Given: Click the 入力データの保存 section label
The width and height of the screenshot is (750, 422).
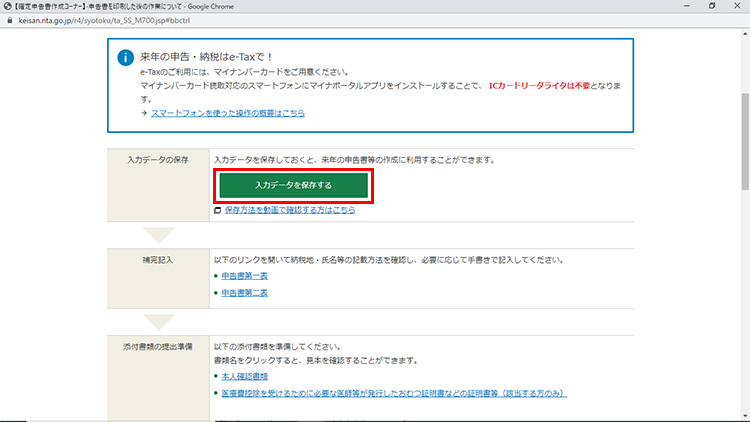Looking at the screenshot, I should pyautogui.click(x=158, y=160).
